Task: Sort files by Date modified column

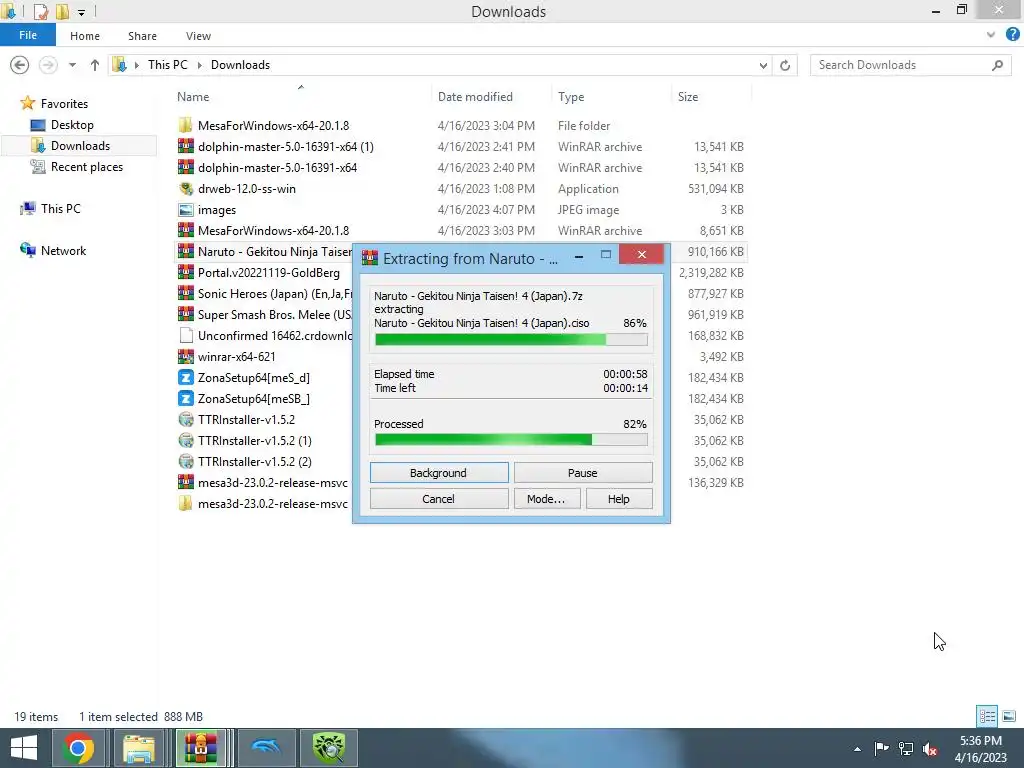Action: (x=475, y=97)
